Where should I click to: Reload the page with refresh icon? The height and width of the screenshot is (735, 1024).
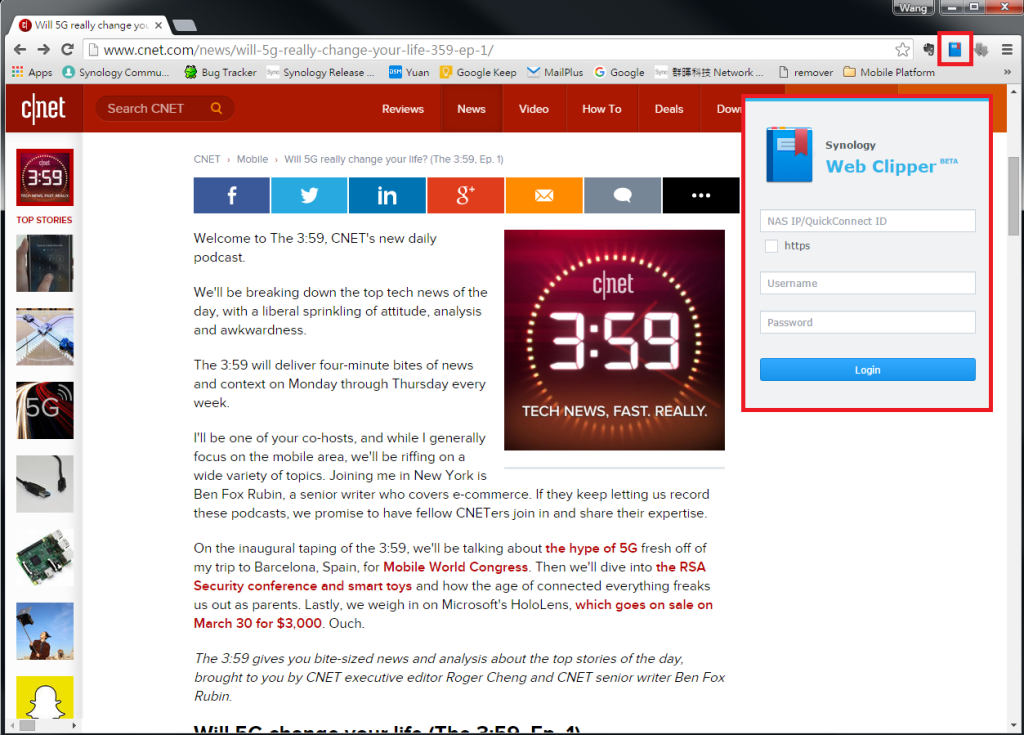tap(67, 50)
